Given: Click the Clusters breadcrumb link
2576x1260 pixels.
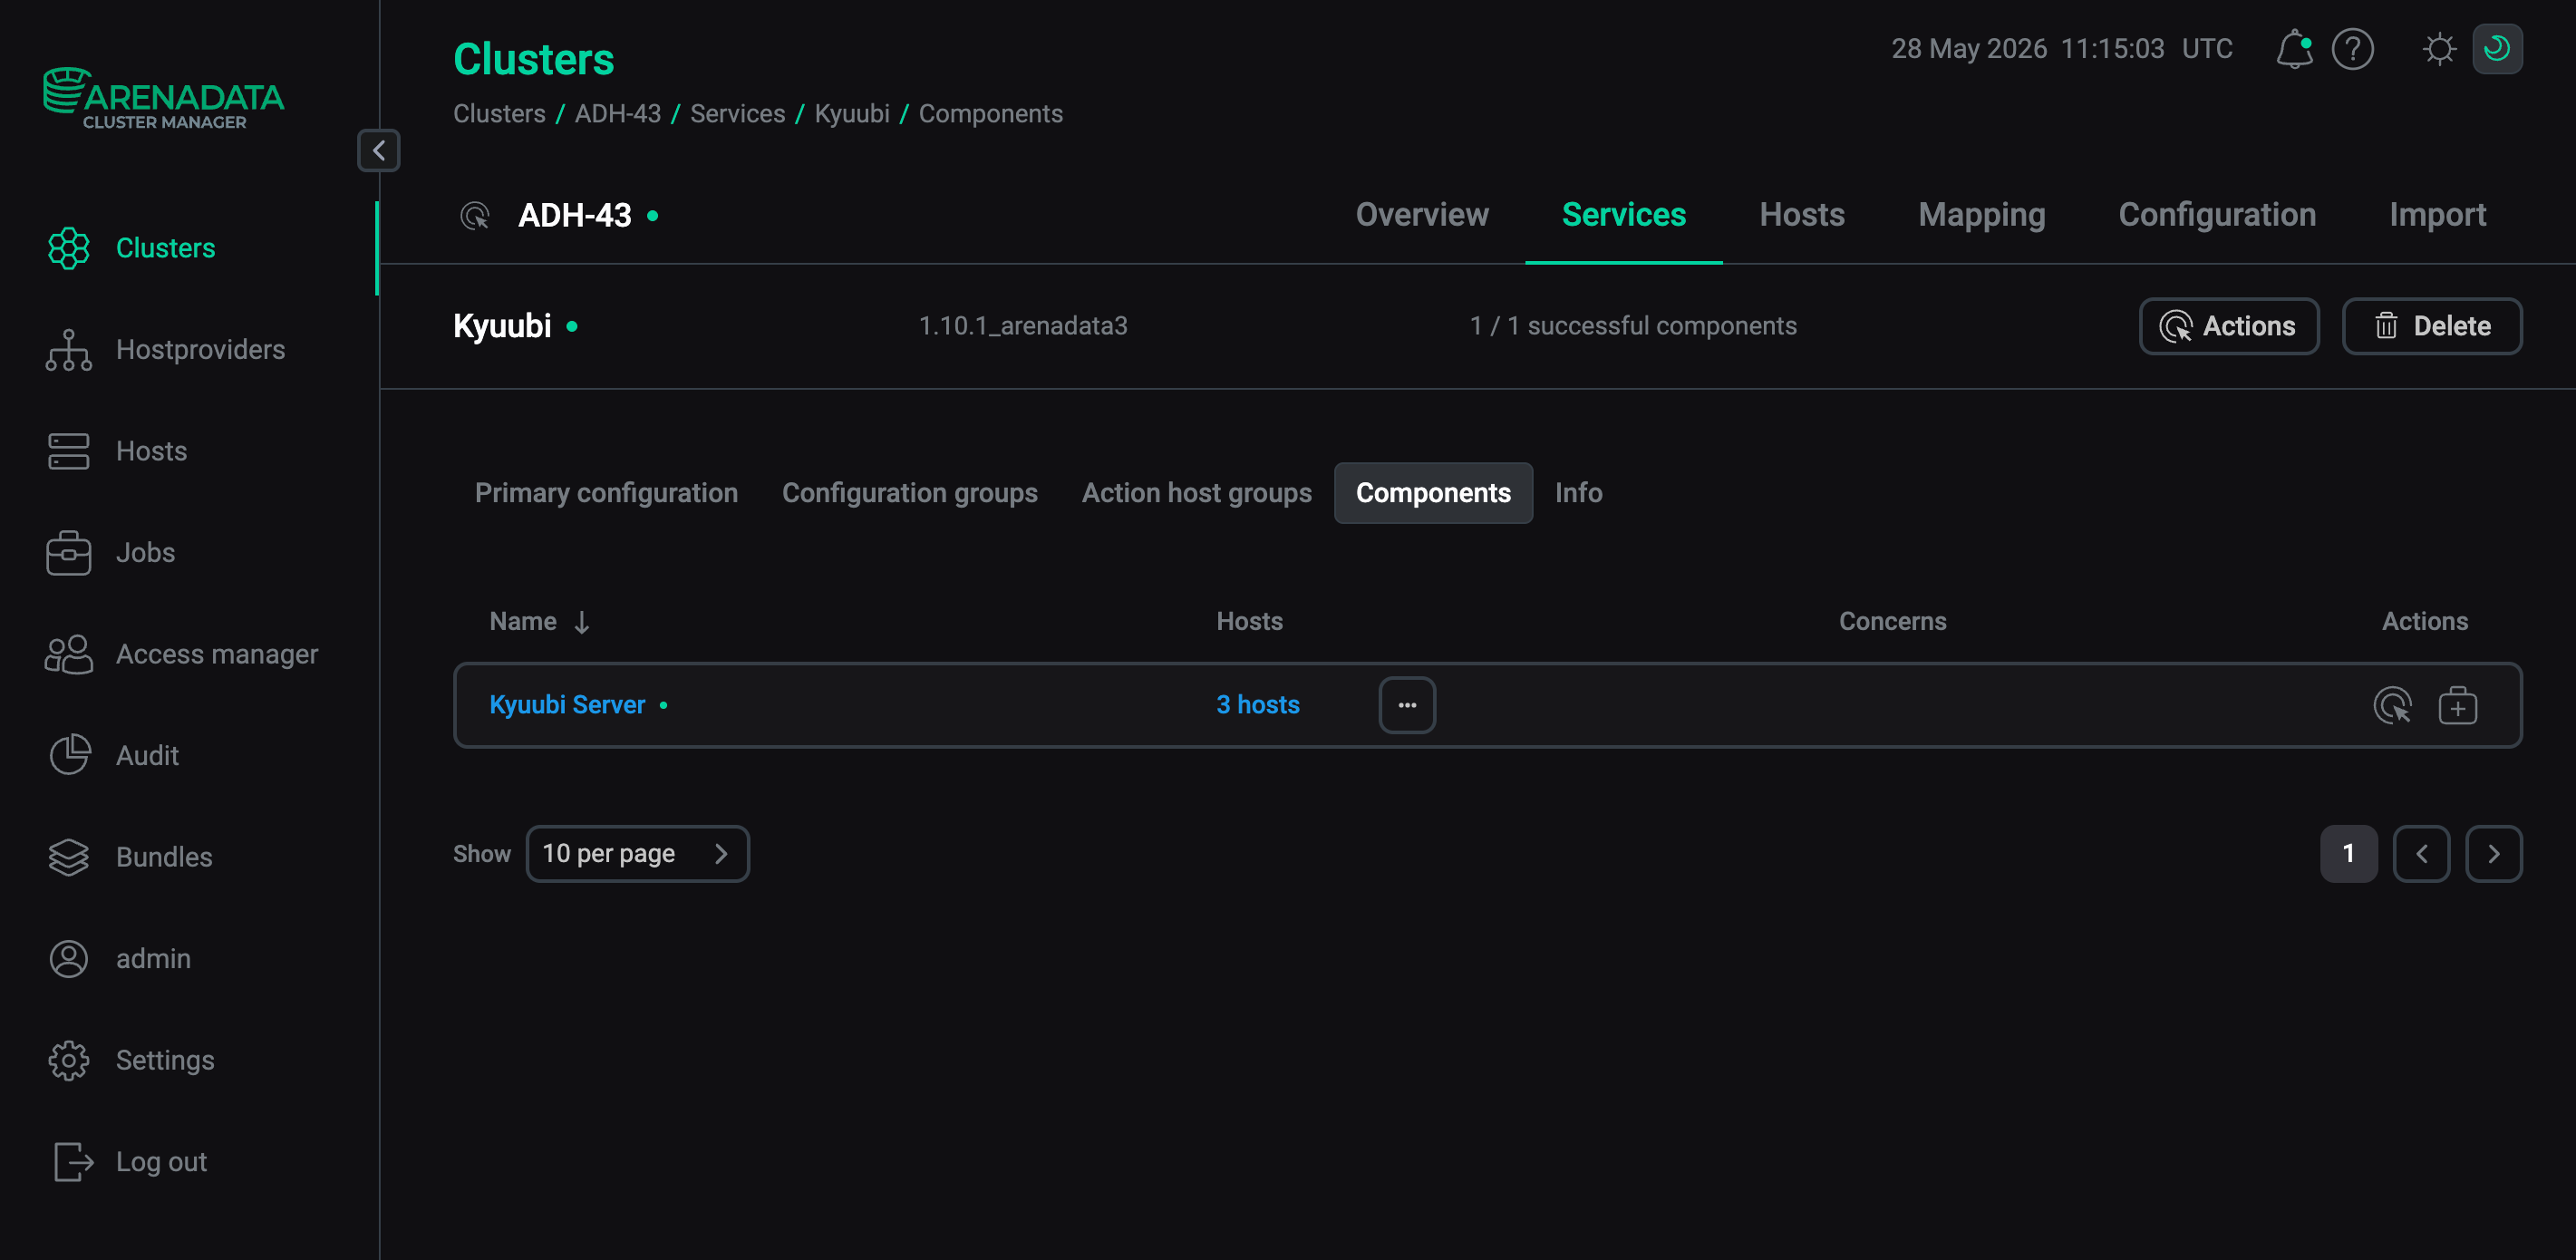Looking at the screenshot, I should click(x=499, y=114).
